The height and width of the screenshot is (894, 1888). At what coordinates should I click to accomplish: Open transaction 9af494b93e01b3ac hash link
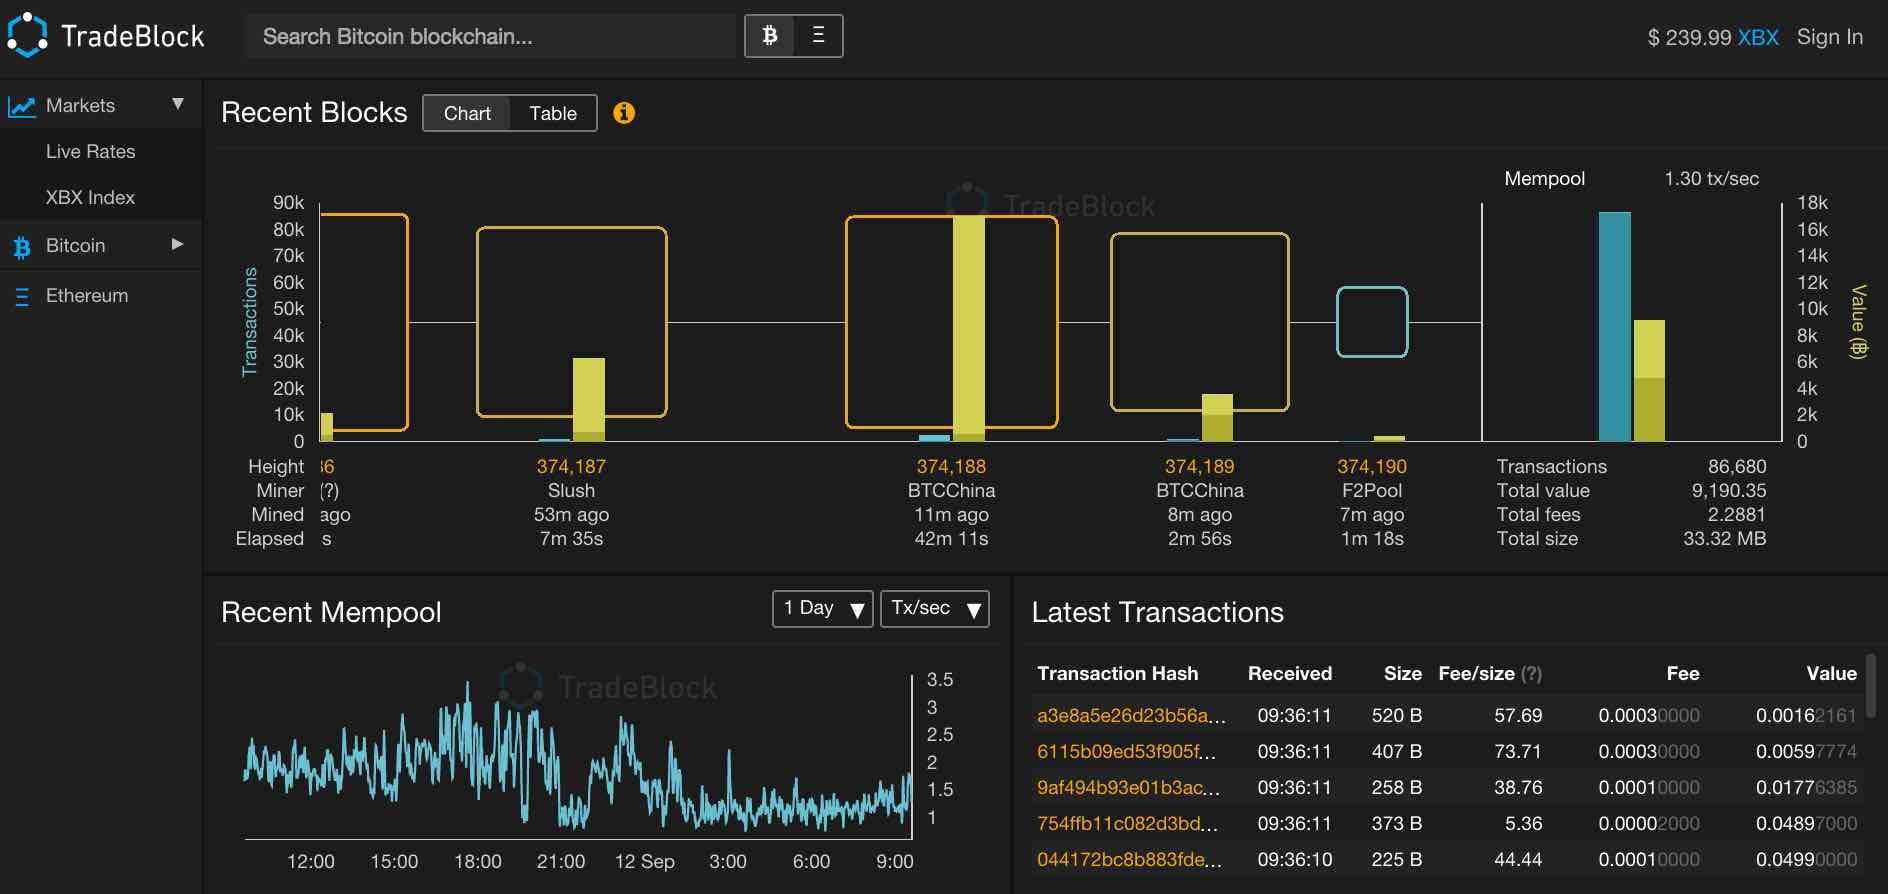[x=1128, y=788]
